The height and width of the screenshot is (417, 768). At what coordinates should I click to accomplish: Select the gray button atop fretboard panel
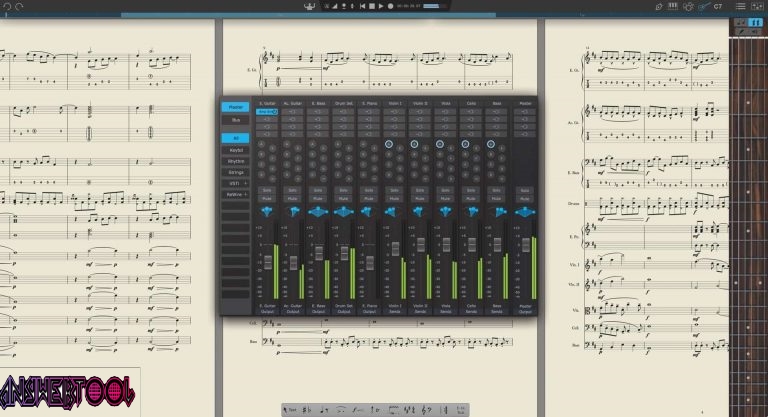pyautogui.click(x=741, y=23)
